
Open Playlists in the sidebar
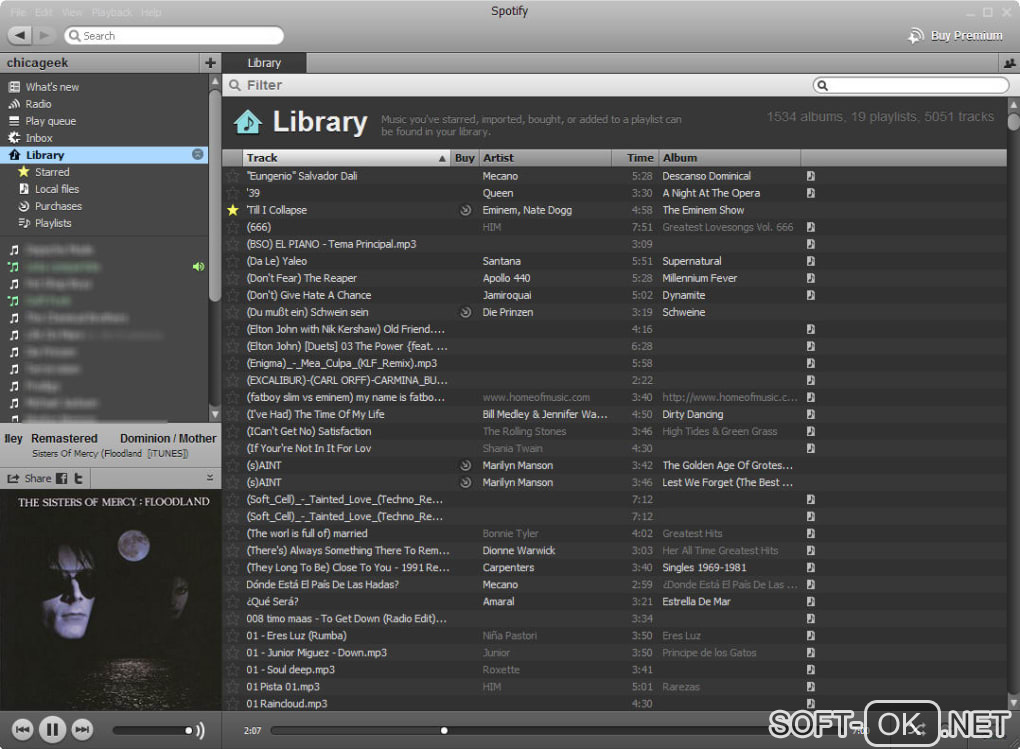point(53,223)
